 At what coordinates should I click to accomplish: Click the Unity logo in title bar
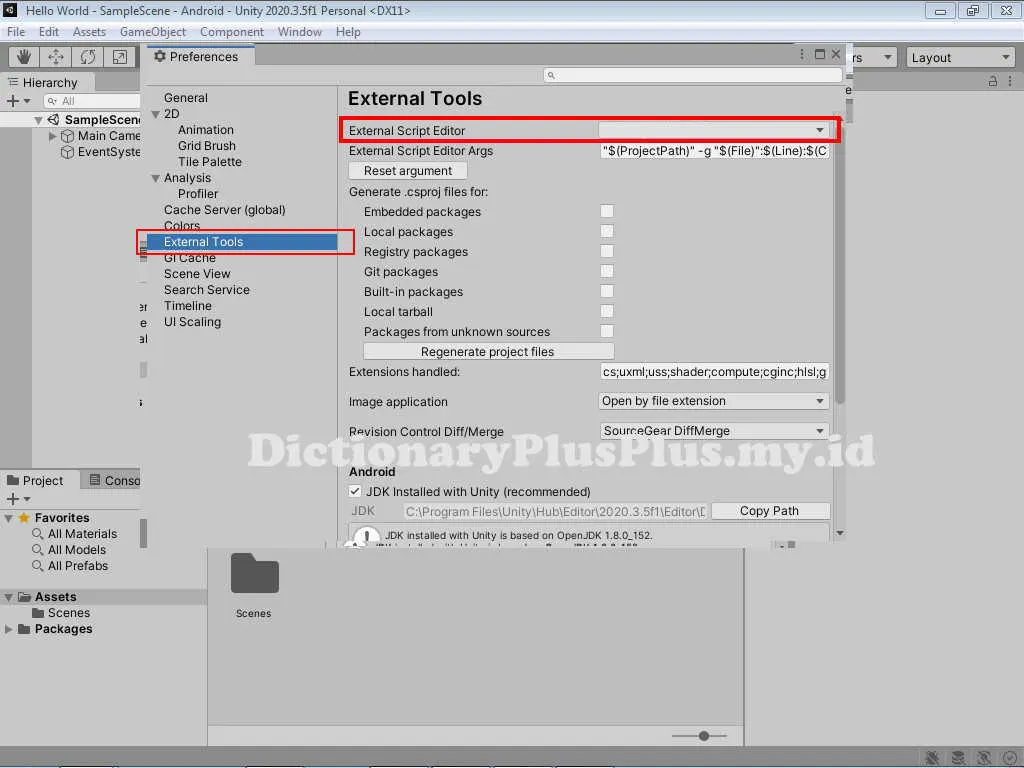[10, 10]
